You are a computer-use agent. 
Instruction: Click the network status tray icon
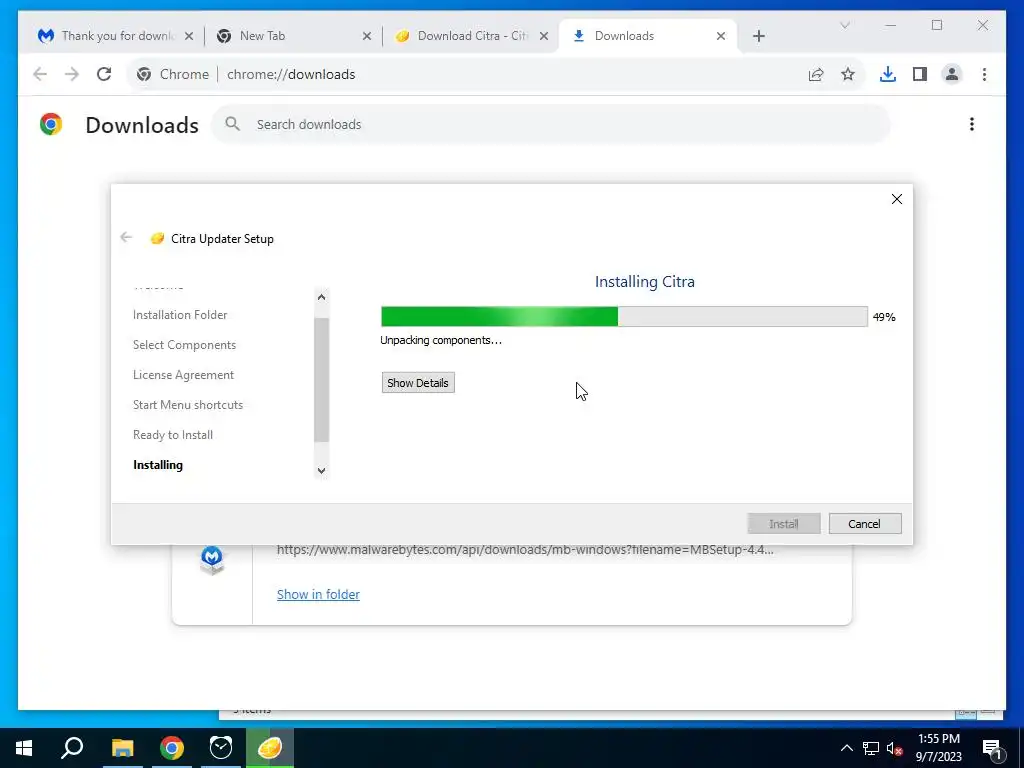(x=871, y=748)
